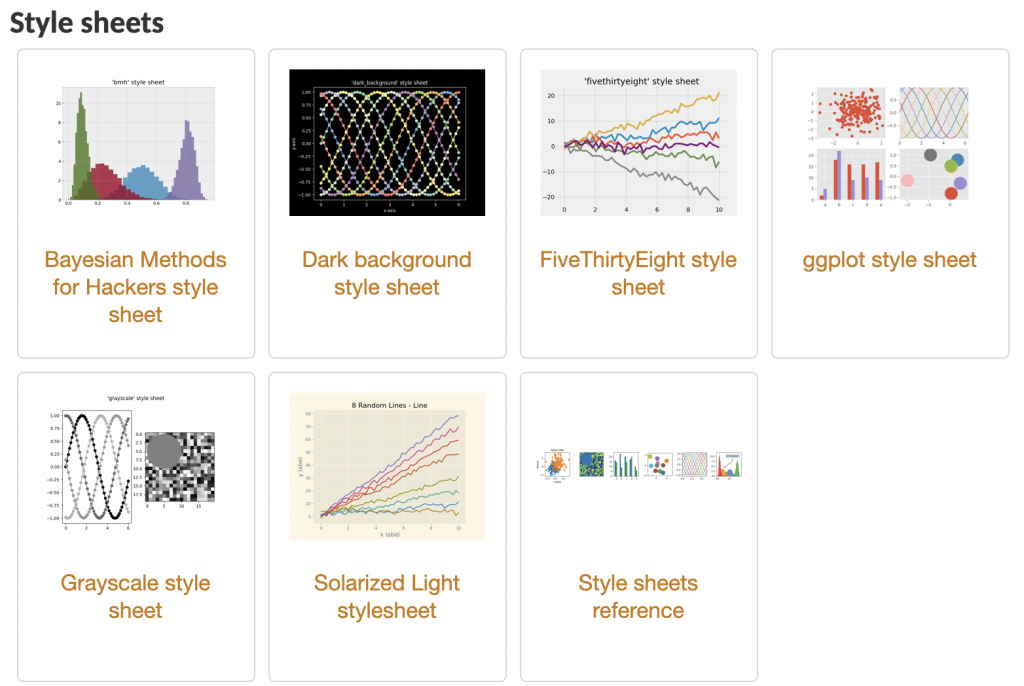Open the Grayscale style sheet link
This screenshot has height=686, width=1024.
click(135, 596)
